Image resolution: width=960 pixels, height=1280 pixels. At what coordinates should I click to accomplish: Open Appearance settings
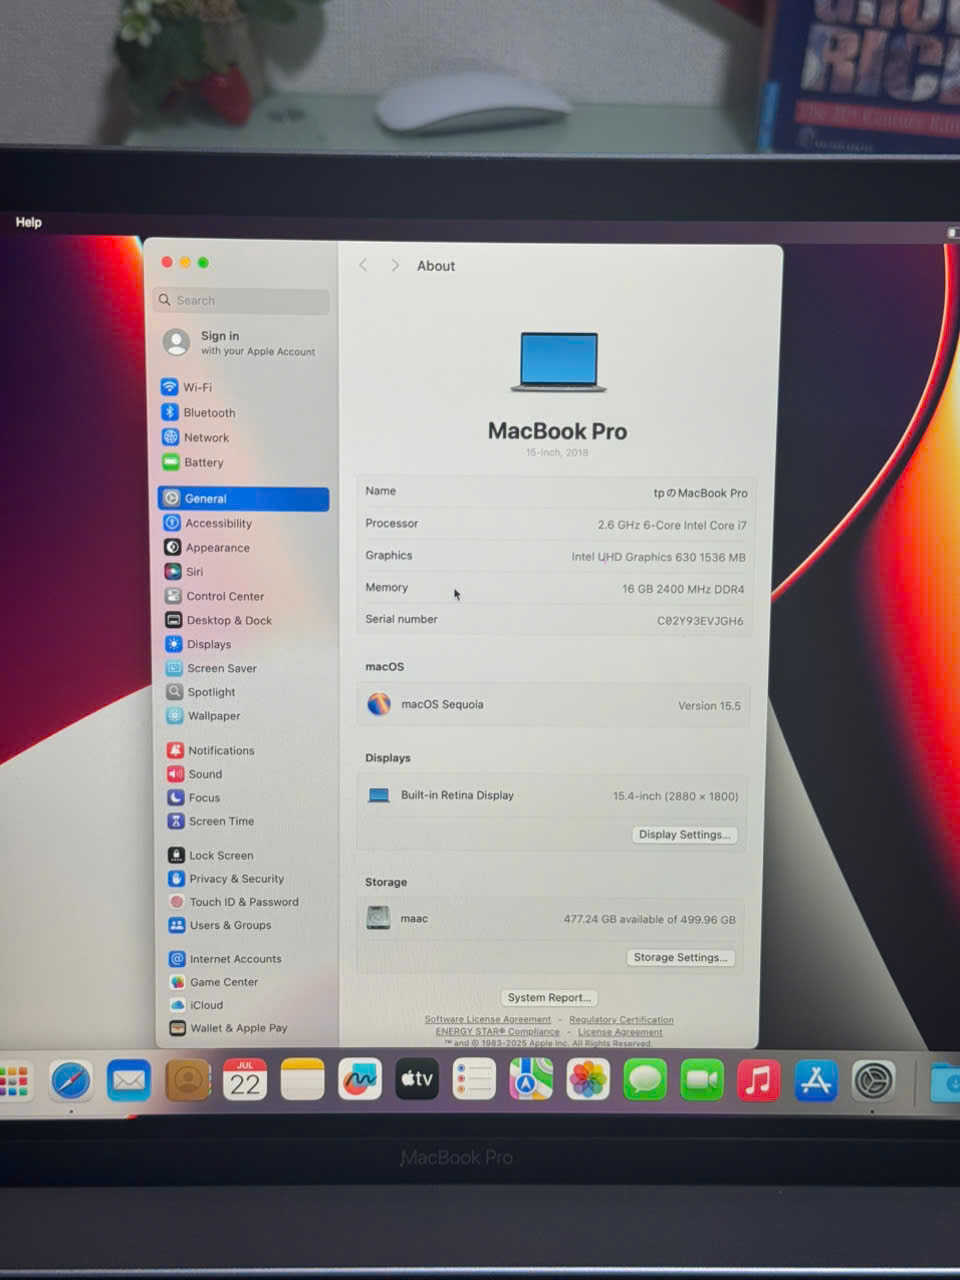point(207,547)
